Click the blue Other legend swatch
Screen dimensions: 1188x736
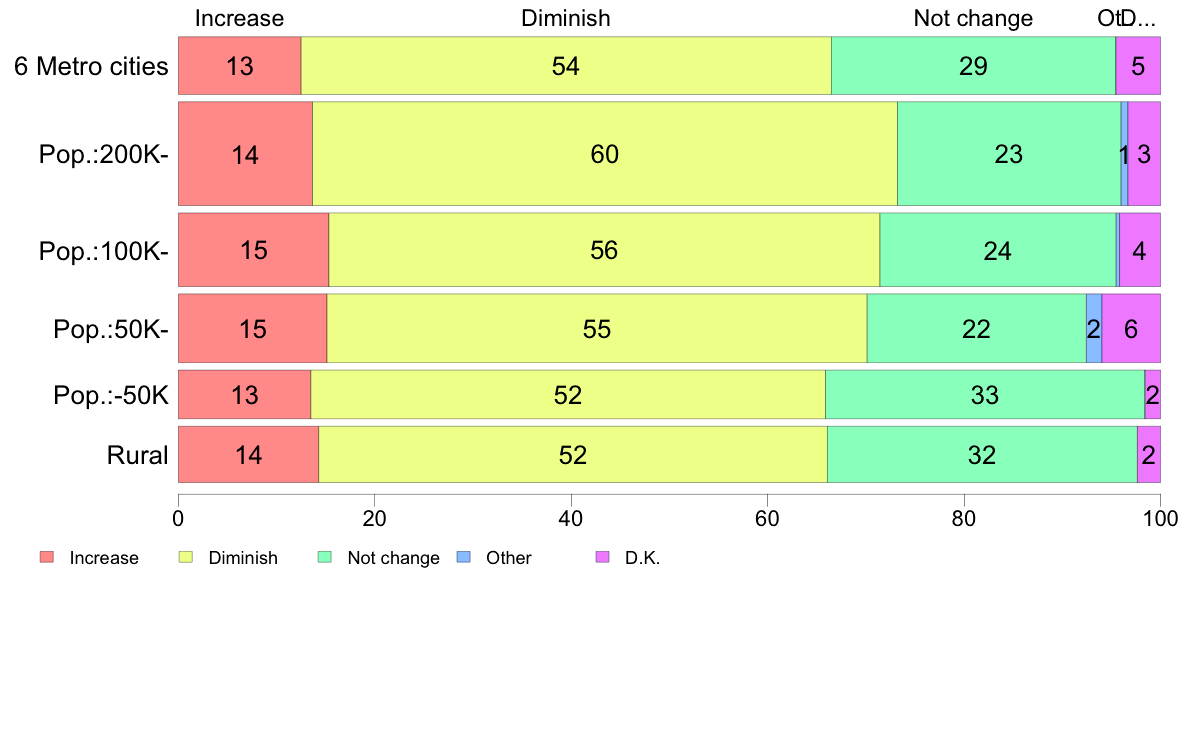[x=462, y=557]
